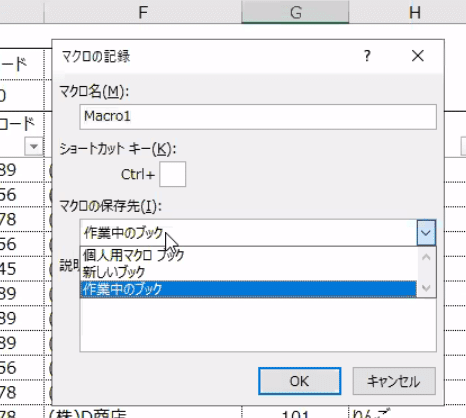Select column F header
Viewport: 466px width, 418px height.
tap(143, 12)
